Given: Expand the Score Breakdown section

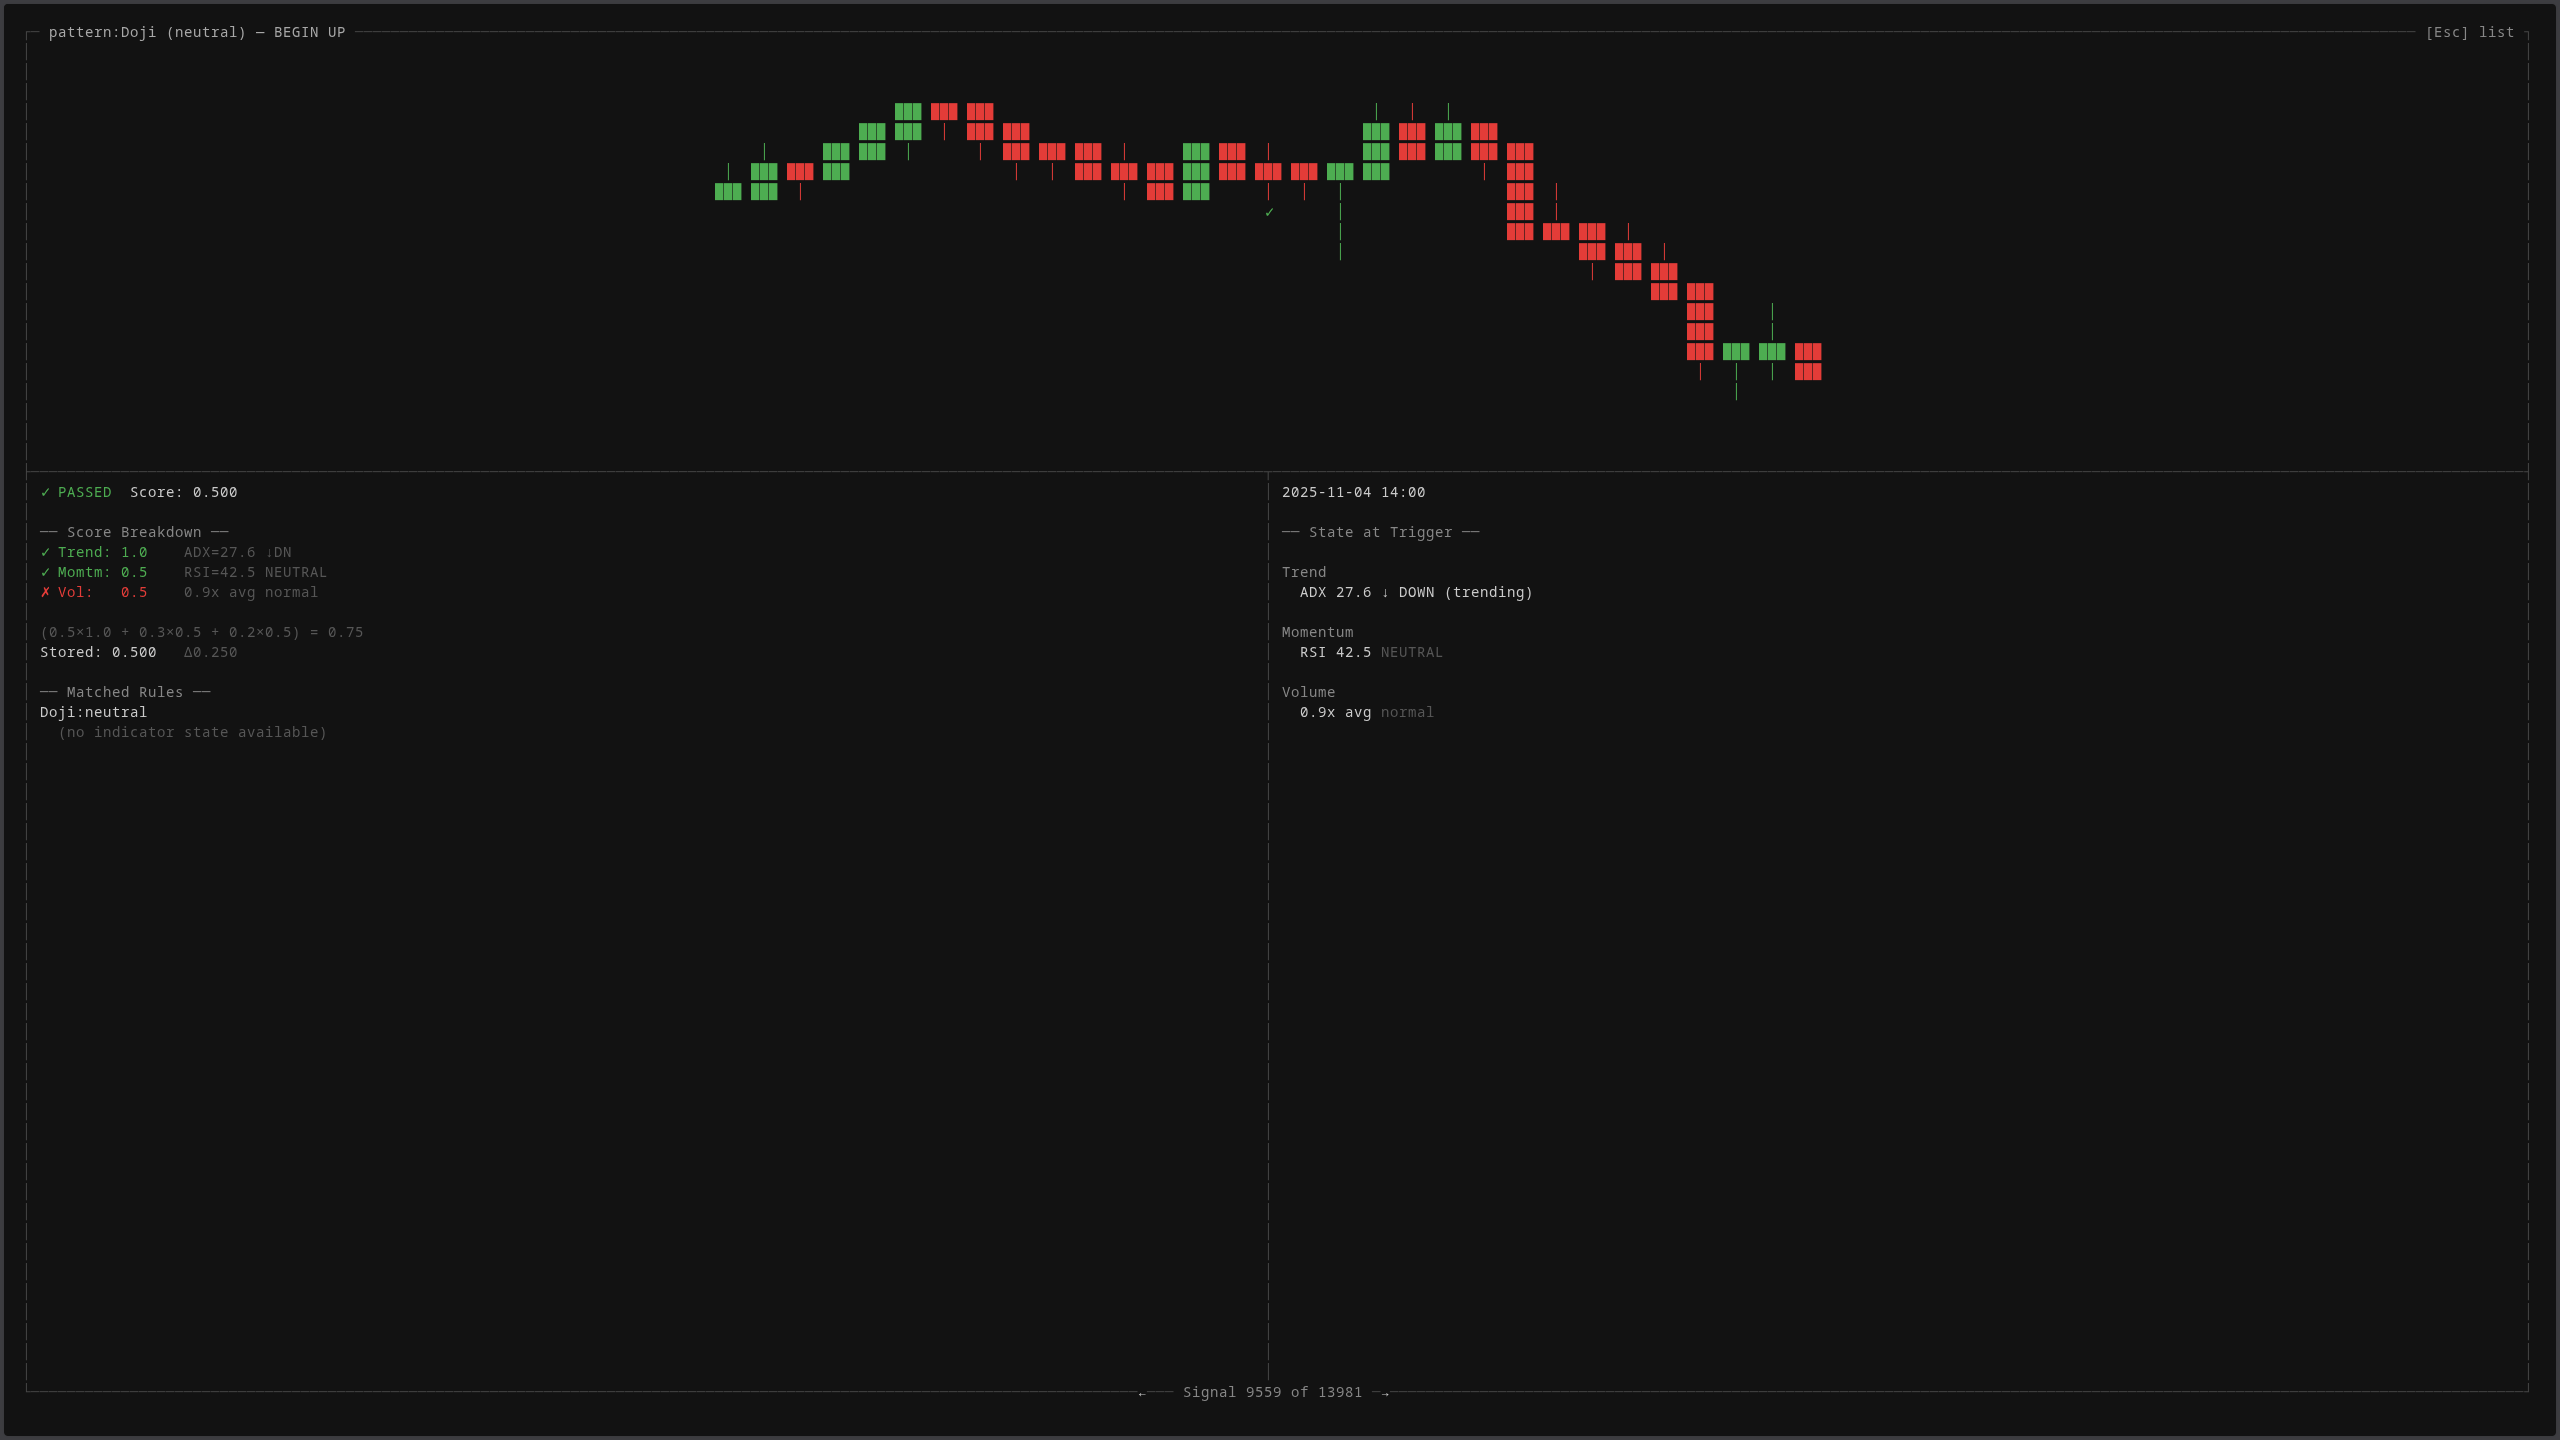Looking at the screenshot, I should (x=133, y=532).
